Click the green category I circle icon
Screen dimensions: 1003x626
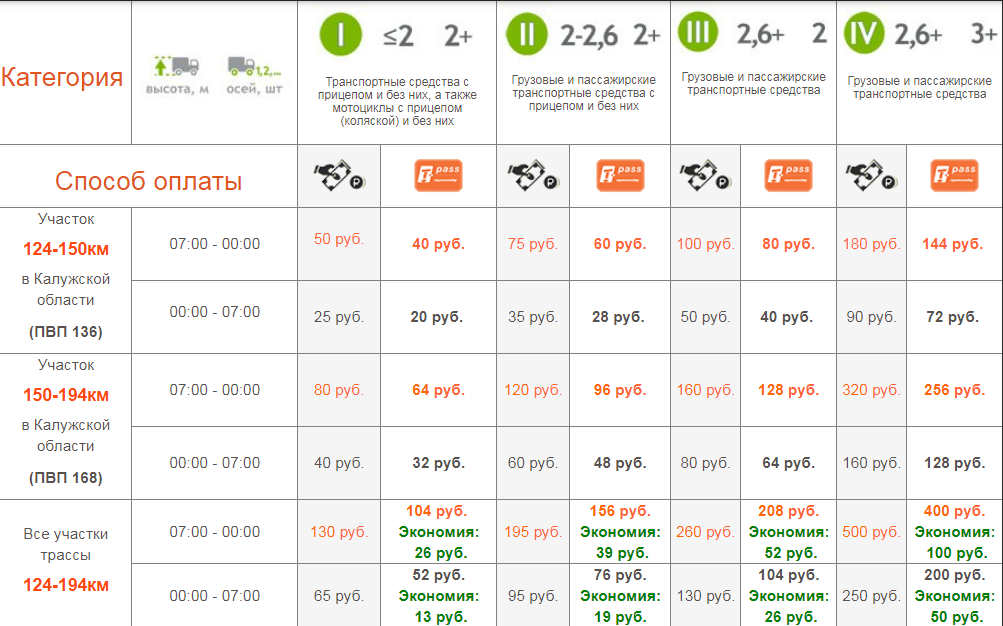click(340, 34)
